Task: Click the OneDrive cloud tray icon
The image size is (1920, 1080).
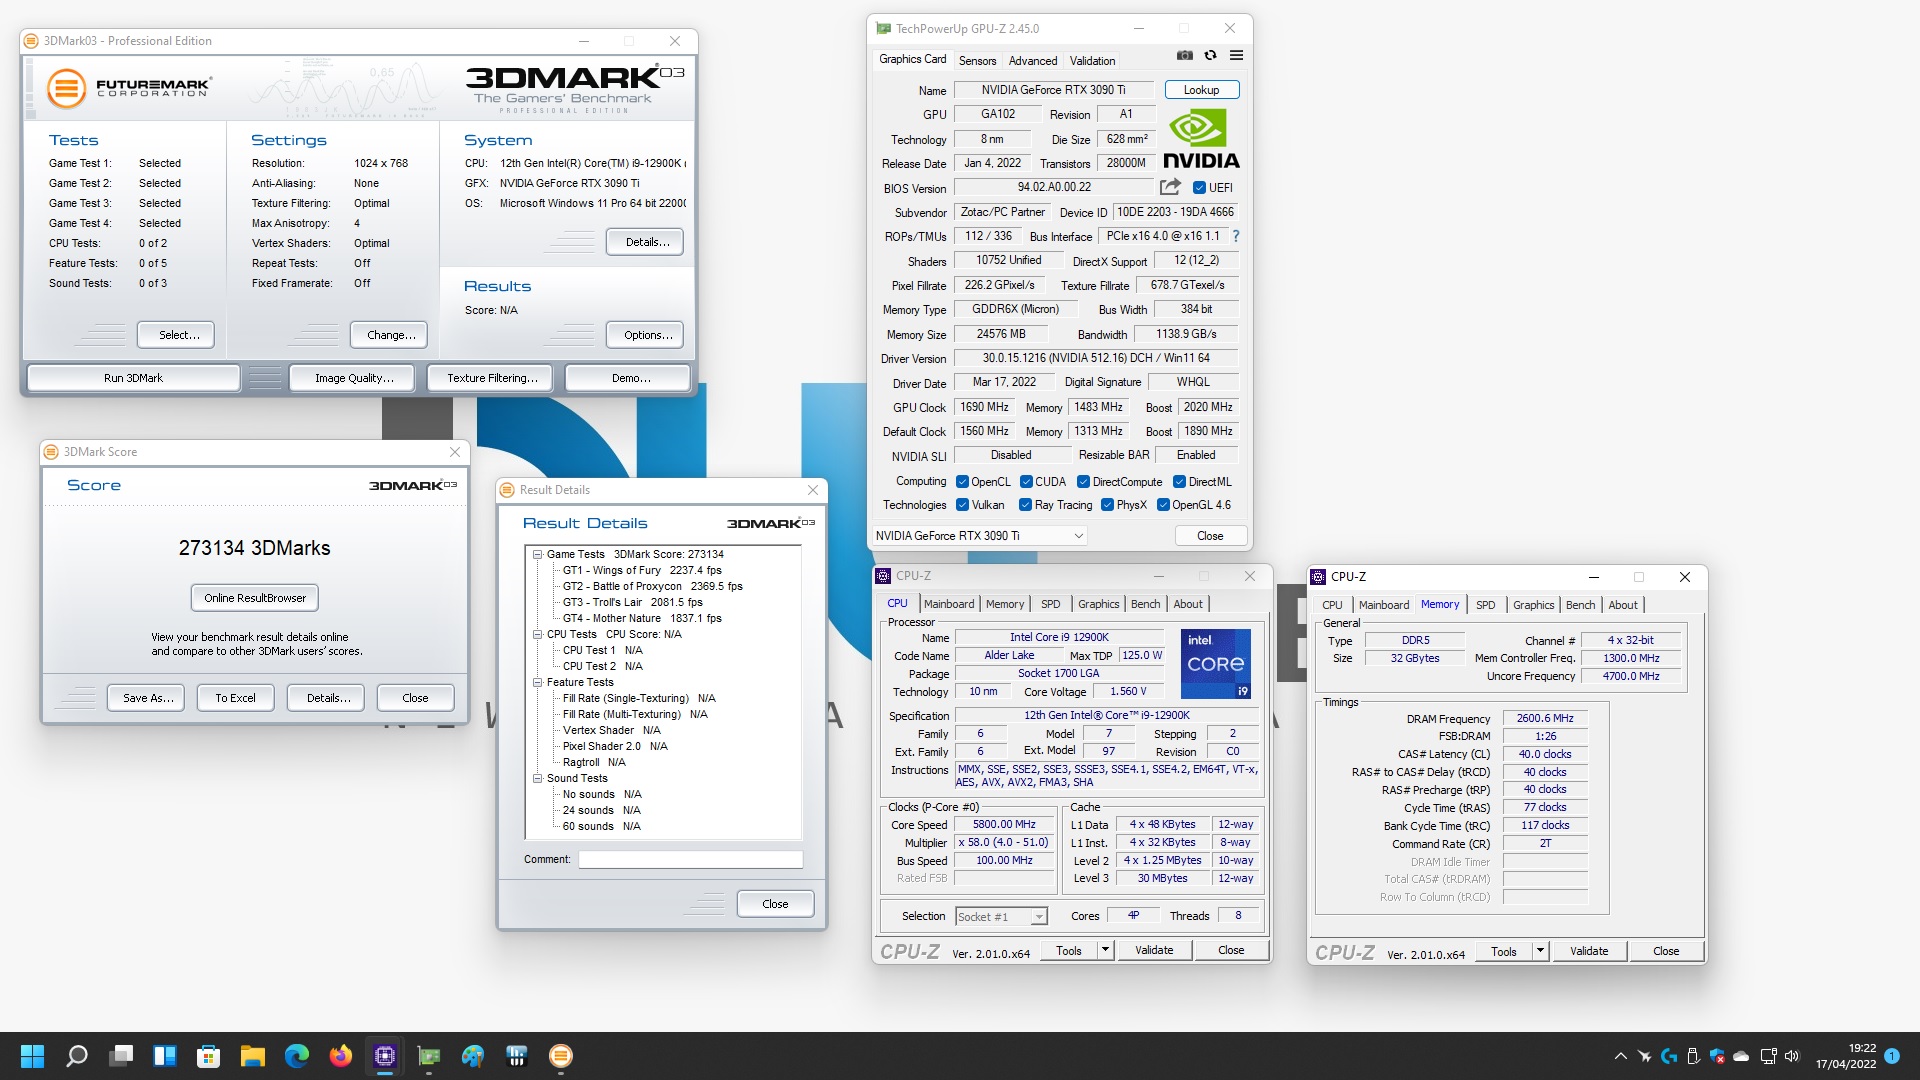Action: click(x=1741, y=1056)
